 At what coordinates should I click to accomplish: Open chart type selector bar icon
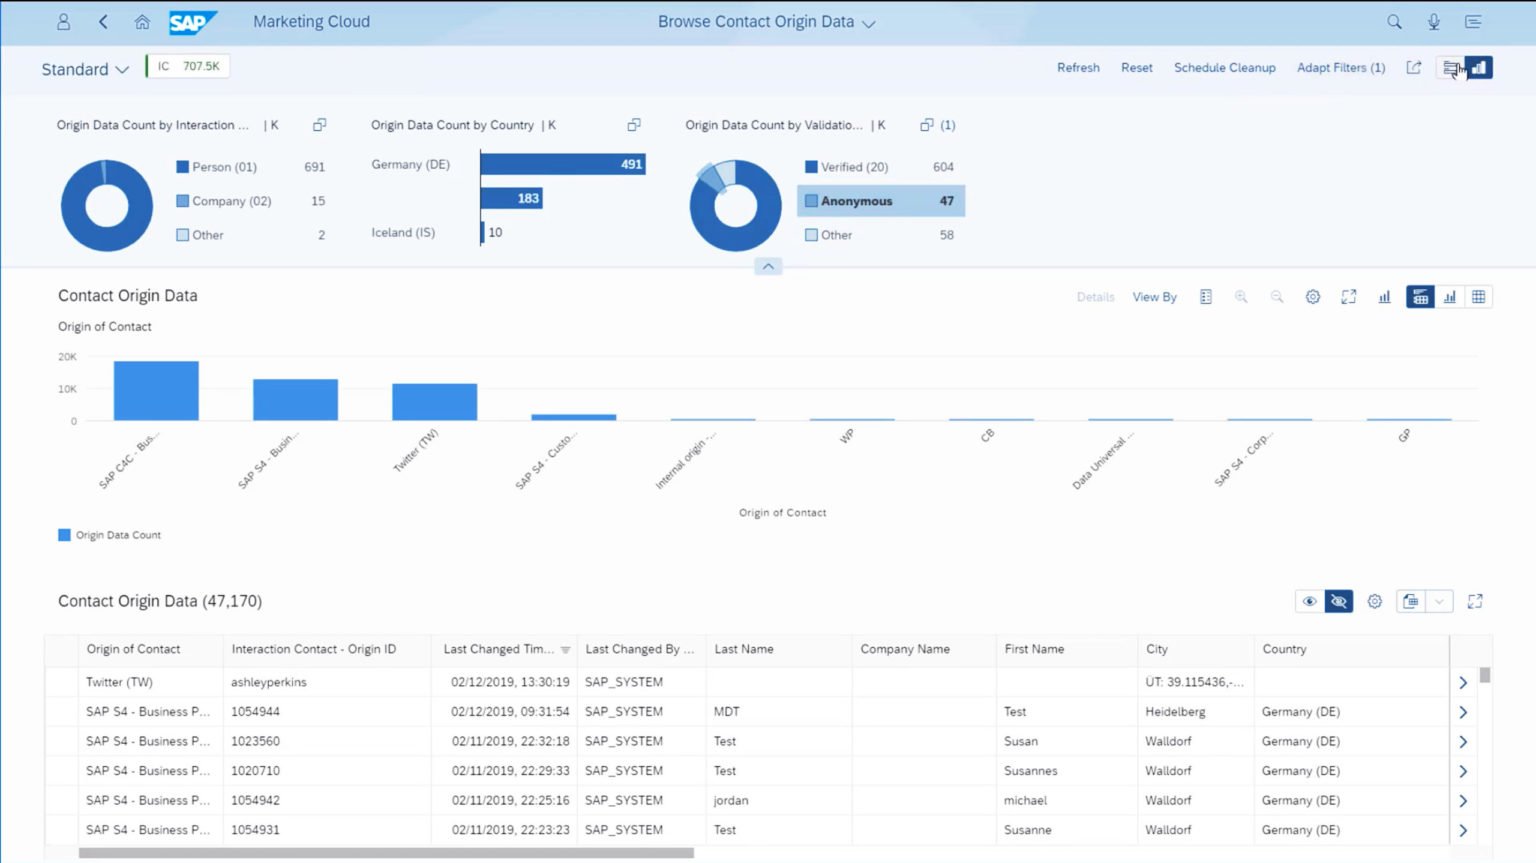(x=1385, y=297)
